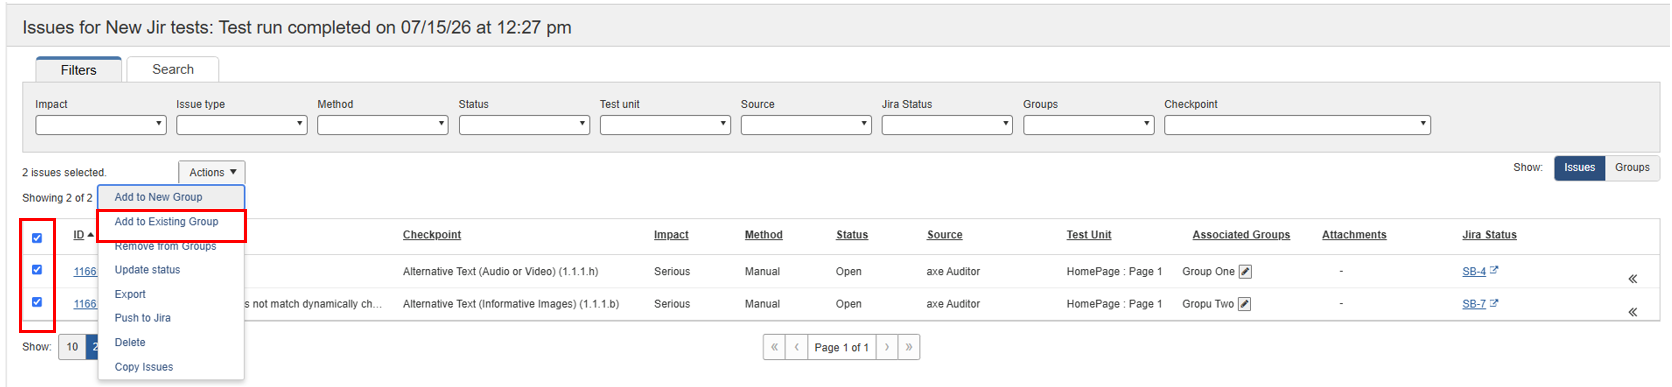
Task: Go to last page arrow
Action: 909,347
